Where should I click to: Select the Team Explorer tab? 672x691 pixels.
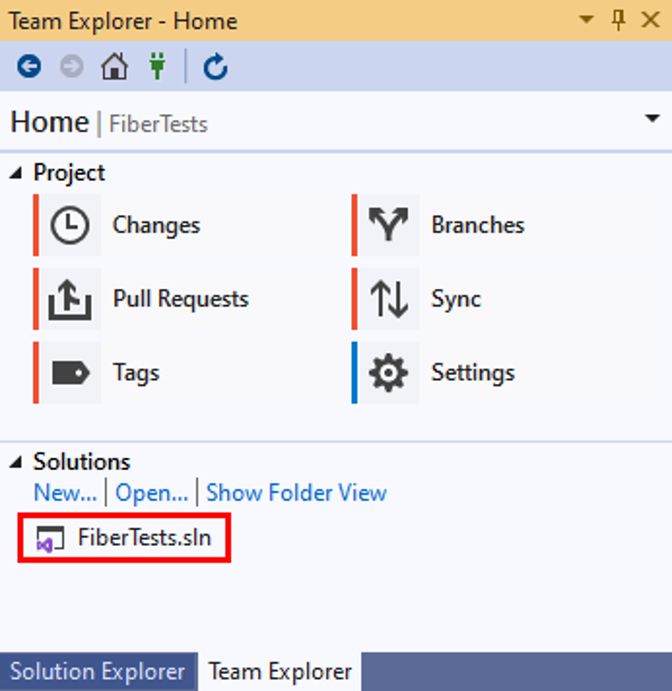pyautogui.click(x=280, y=672)
